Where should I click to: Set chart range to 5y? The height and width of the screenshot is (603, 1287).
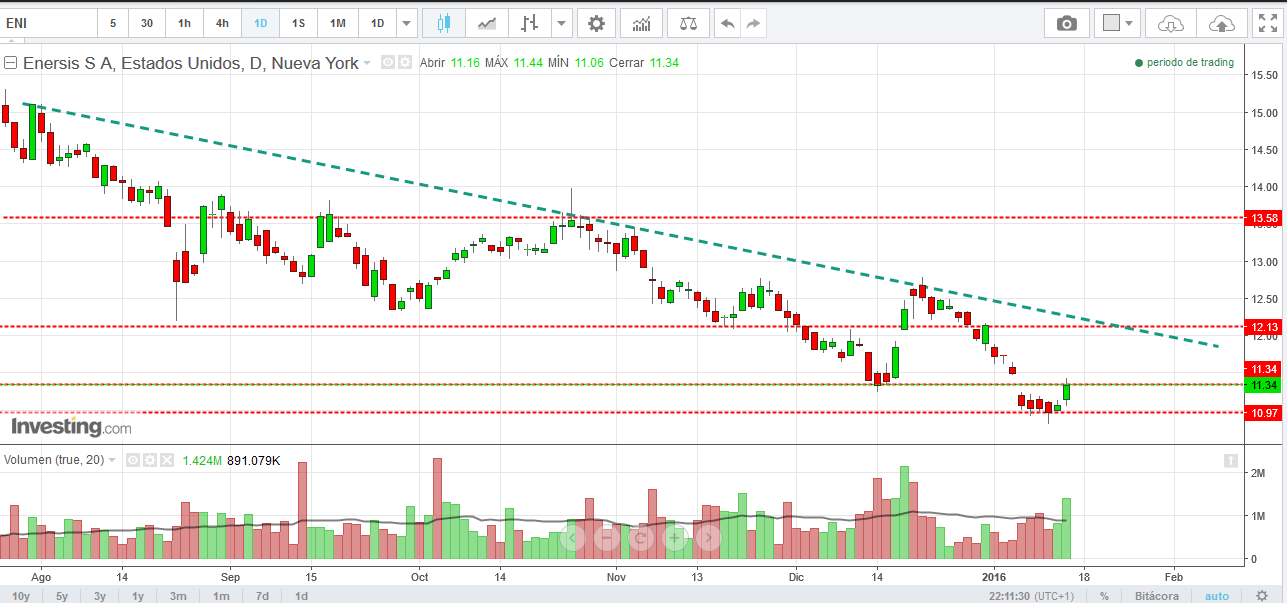click(62, 596)
